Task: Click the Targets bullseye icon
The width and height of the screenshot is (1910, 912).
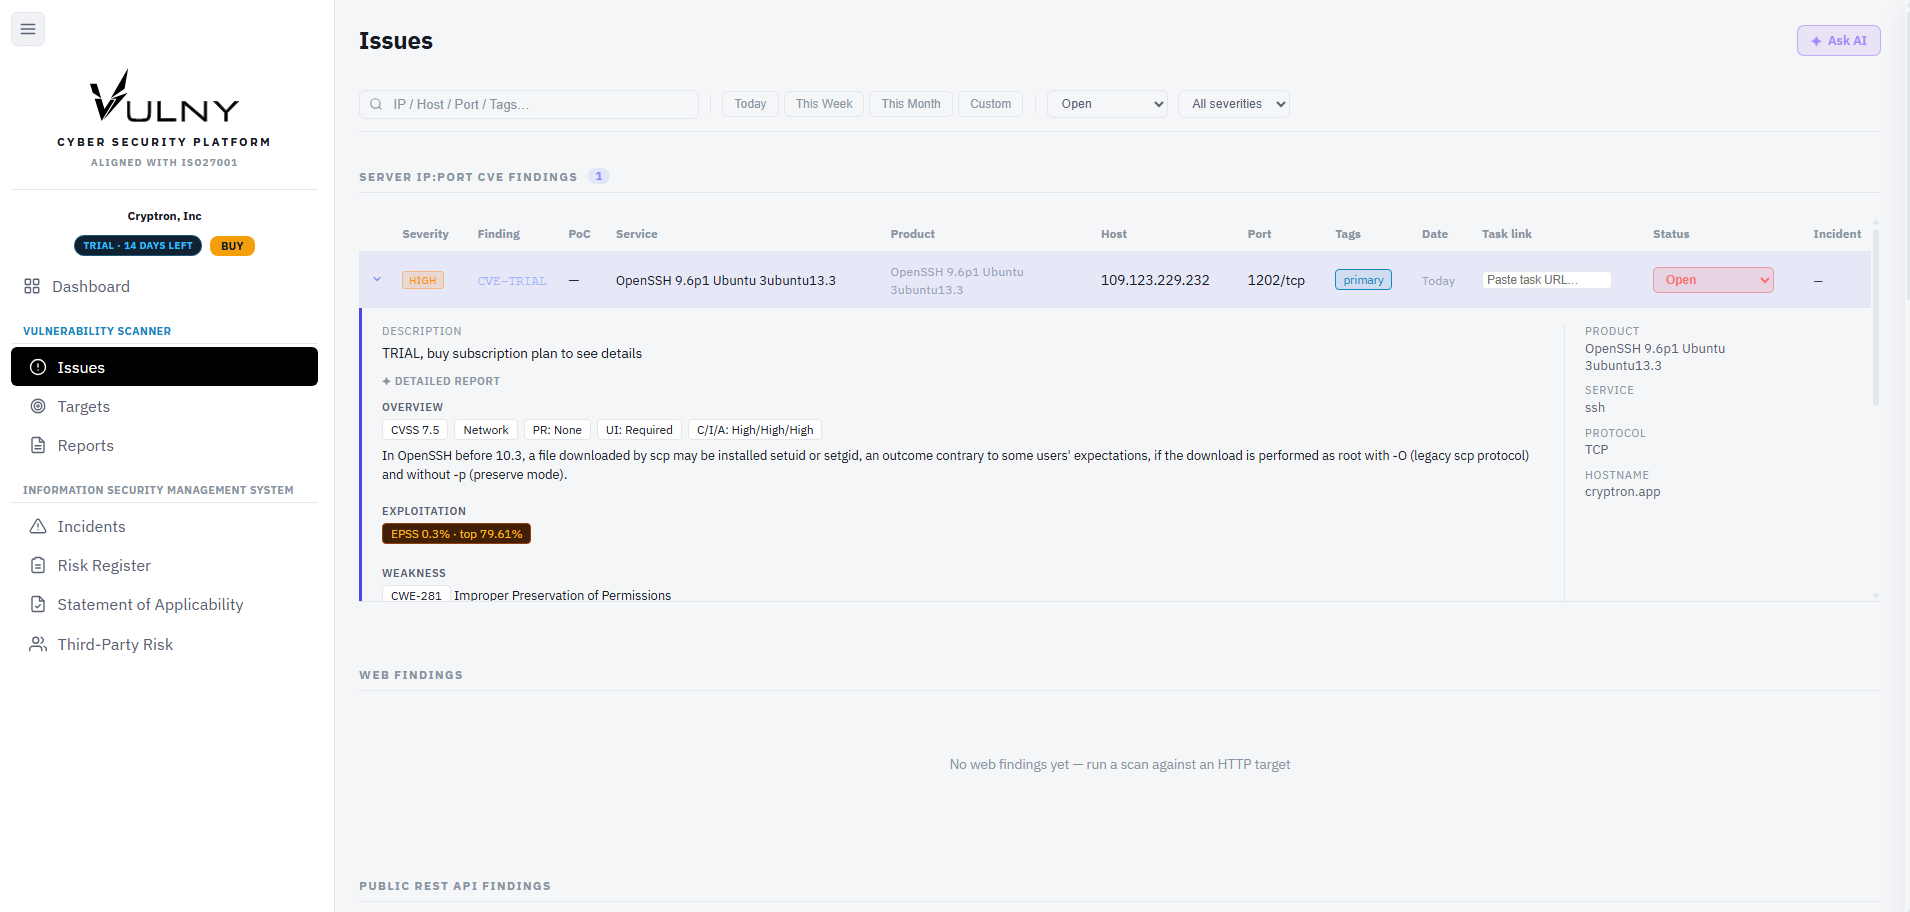Action: (x=38, y=406)
